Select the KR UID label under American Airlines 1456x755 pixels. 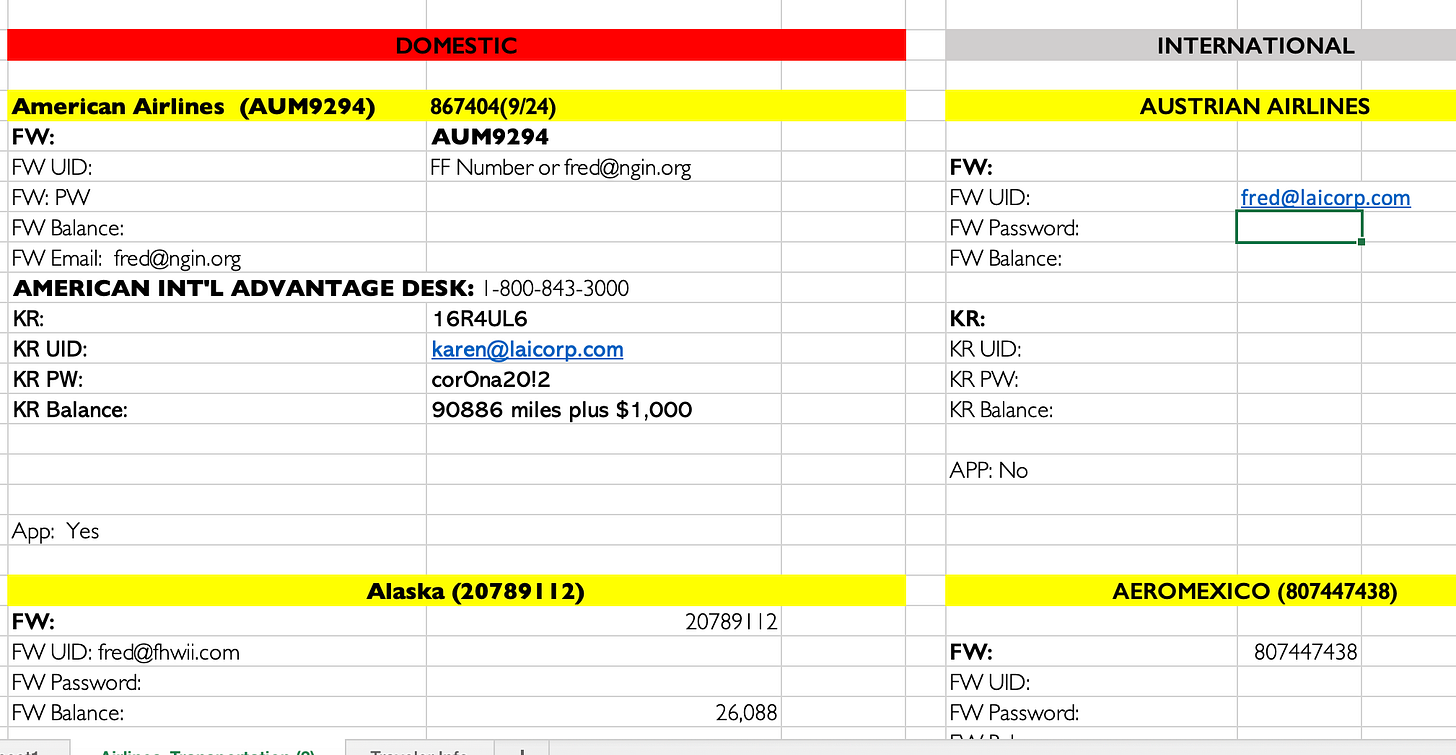(217, 349)
